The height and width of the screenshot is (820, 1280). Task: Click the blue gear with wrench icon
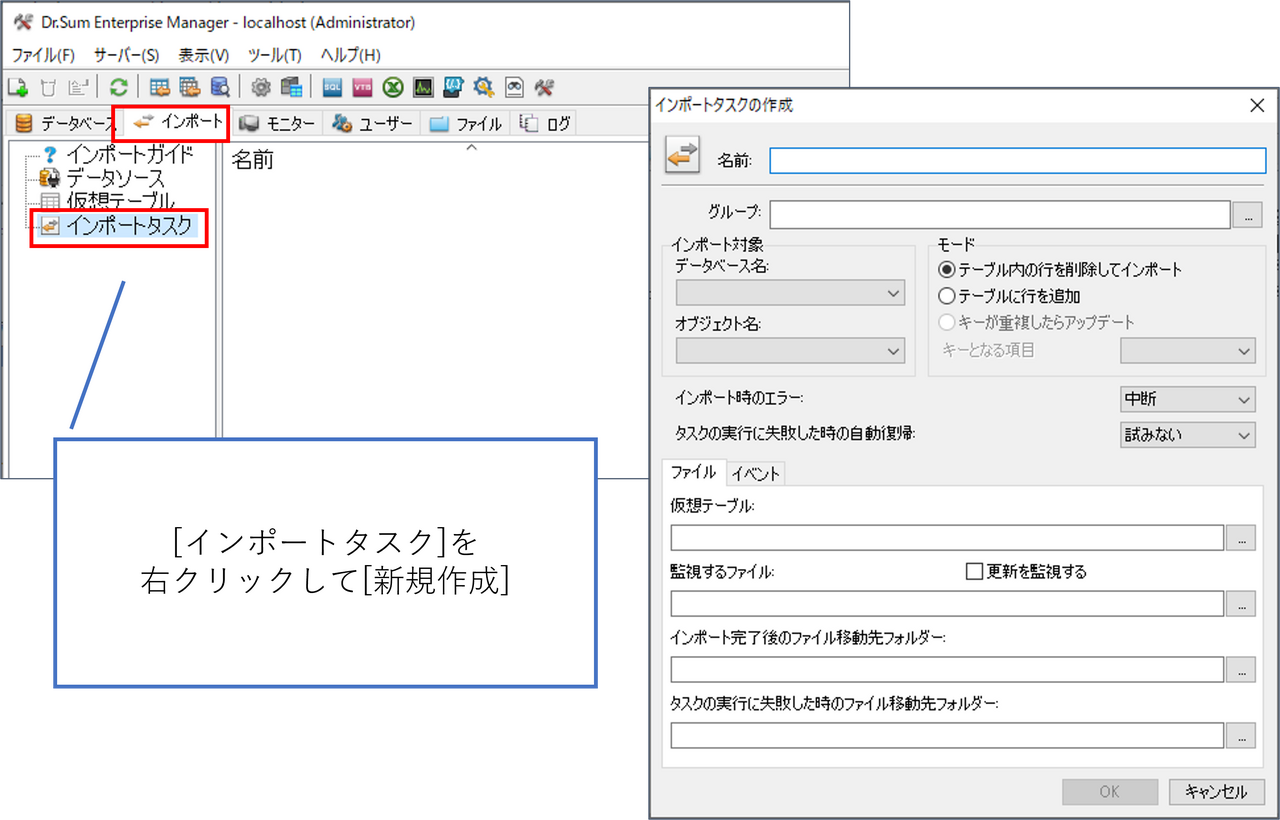(484, 87)
